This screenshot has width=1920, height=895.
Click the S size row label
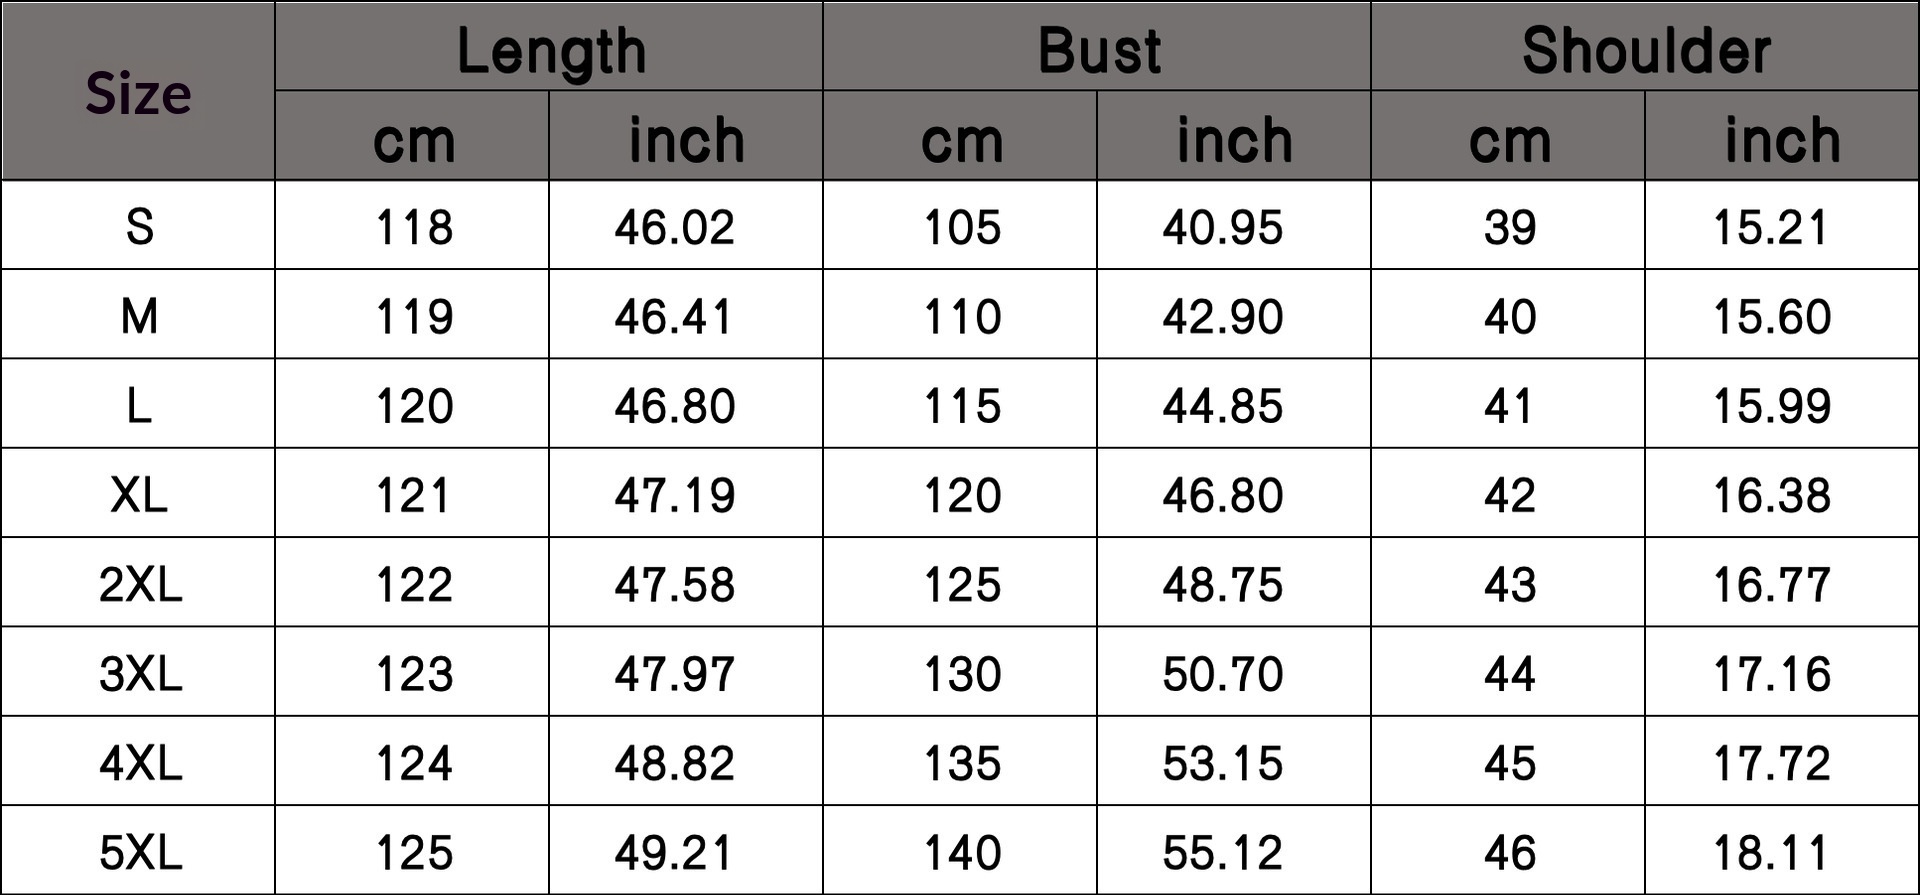coord(139,227)
